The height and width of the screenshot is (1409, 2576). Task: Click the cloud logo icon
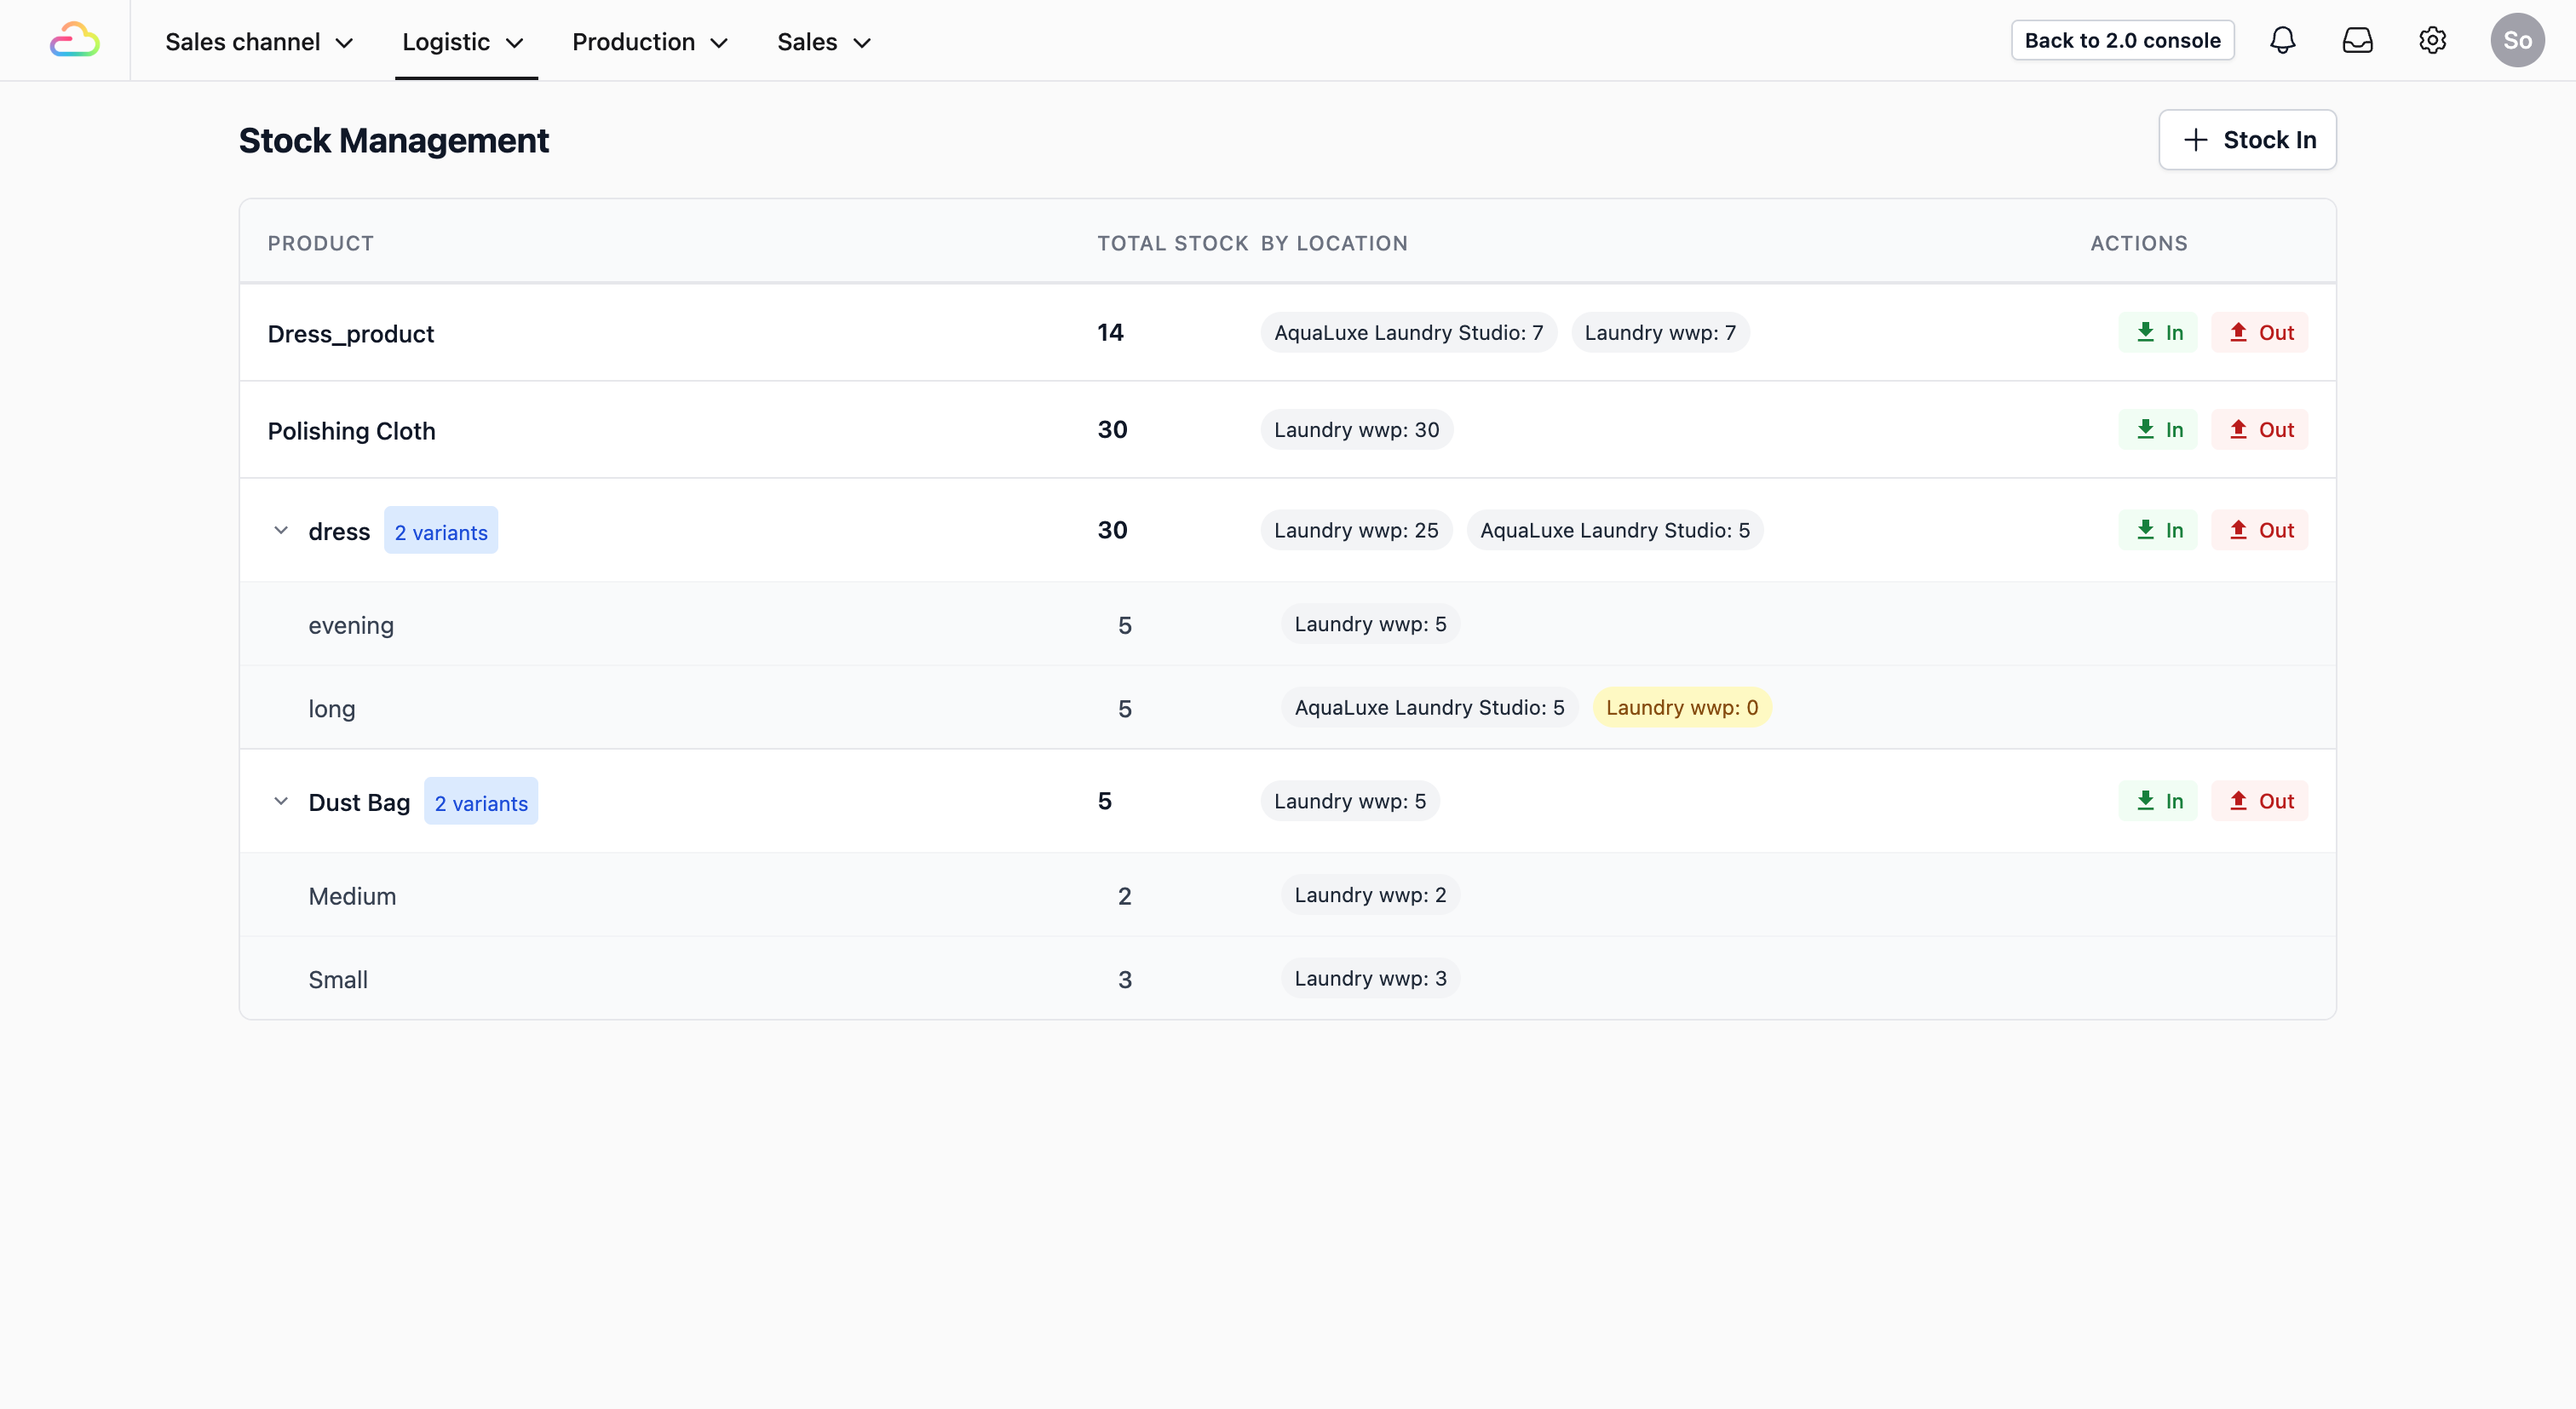point(75,41)
